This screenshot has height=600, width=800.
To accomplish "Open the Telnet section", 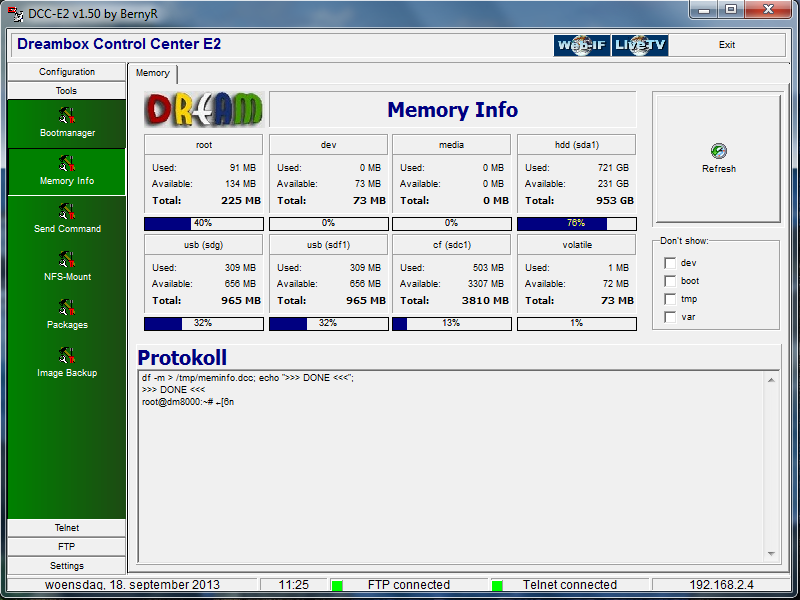I will pos(67,528).
